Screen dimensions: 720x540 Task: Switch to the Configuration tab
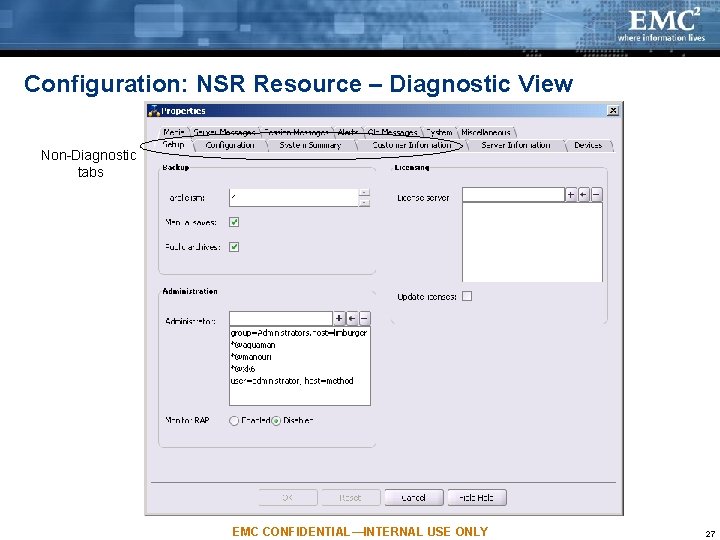tap(230, 145)
